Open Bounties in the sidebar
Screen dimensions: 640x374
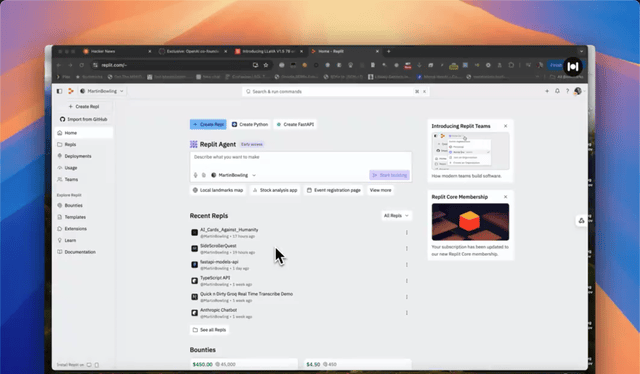(84, 205)
